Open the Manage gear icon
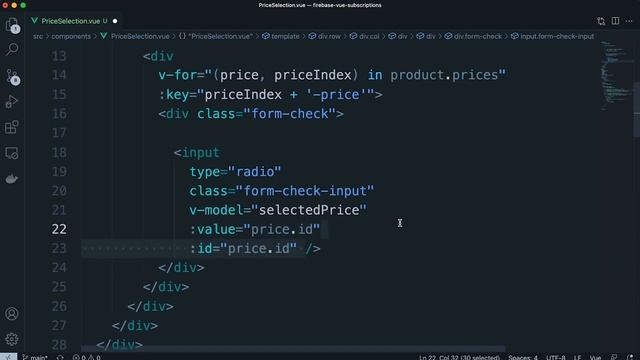 pyautogui.click(x=12, y=339)
